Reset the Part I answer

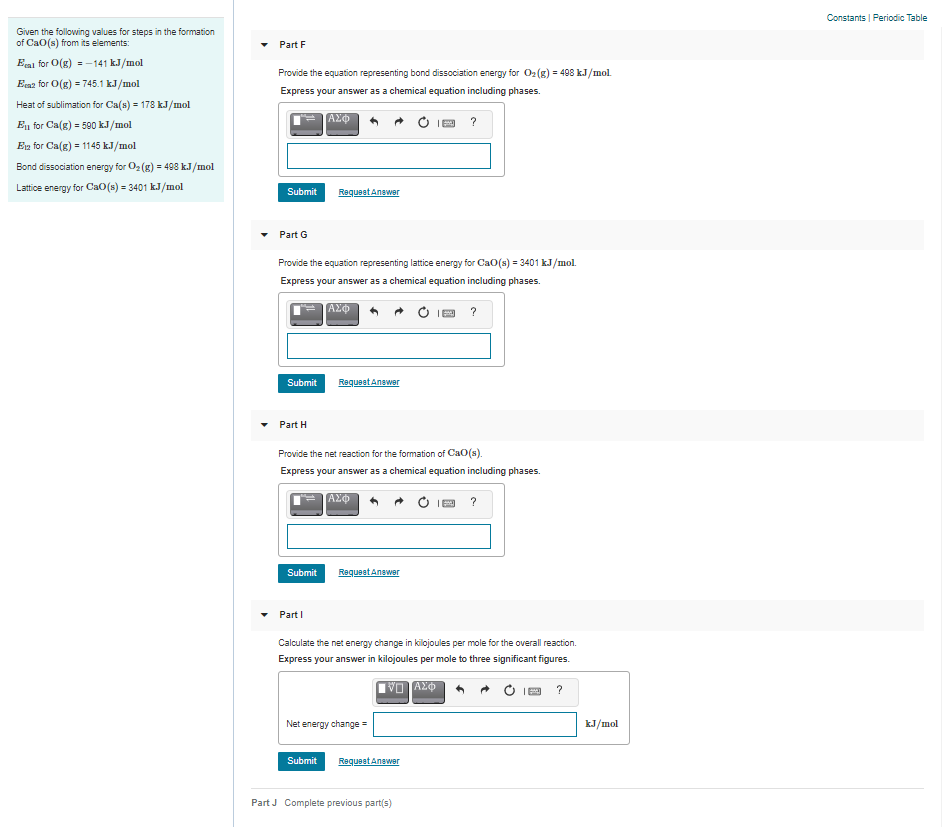tap(509, 690)
